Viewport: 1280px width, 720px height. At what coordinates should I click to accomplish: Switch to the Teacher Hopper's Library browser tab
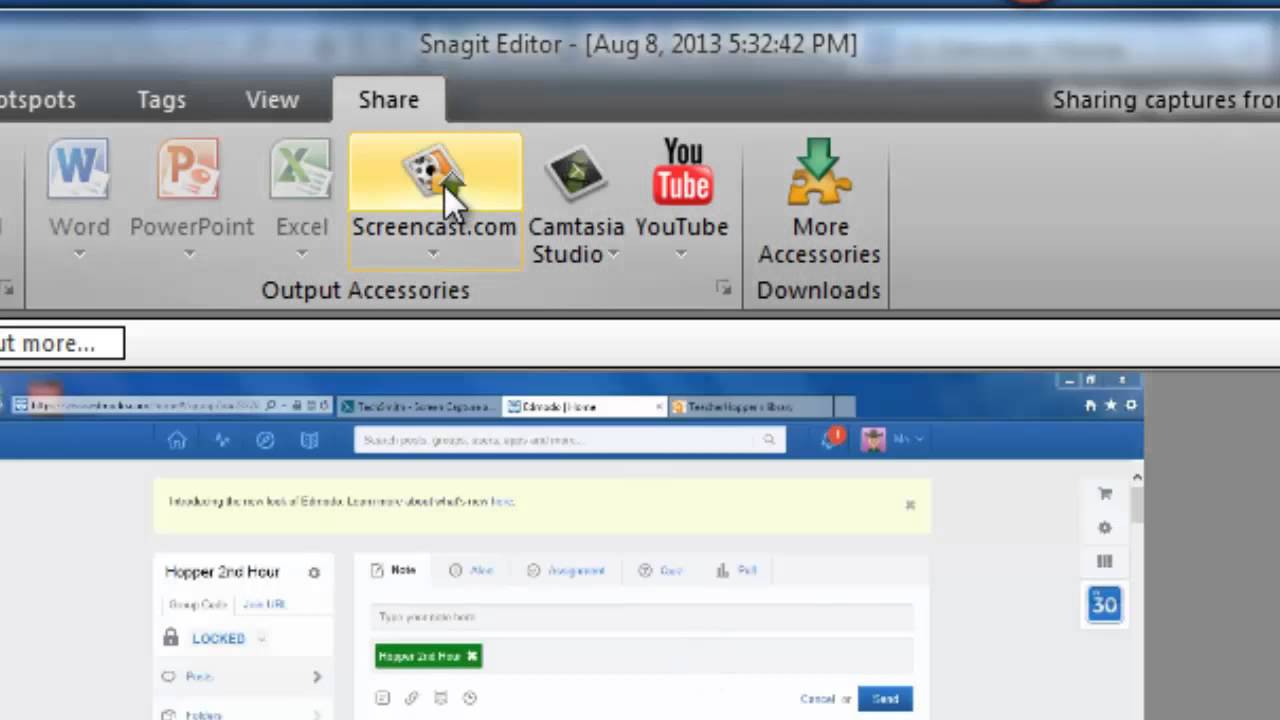point(750,406)
